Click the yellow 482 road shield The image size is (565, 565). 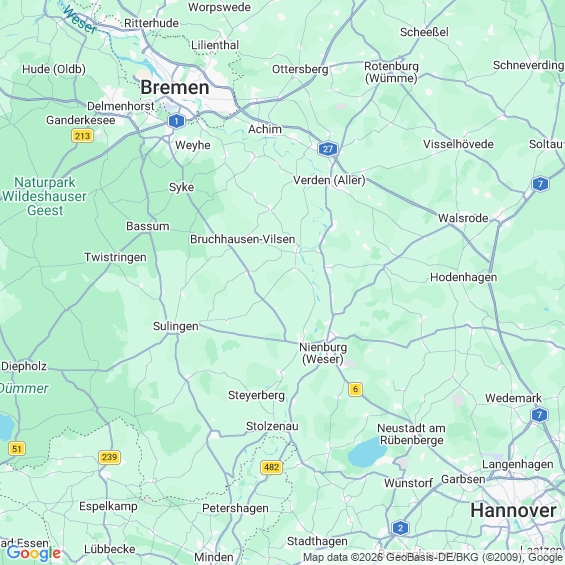click(271, 467)
